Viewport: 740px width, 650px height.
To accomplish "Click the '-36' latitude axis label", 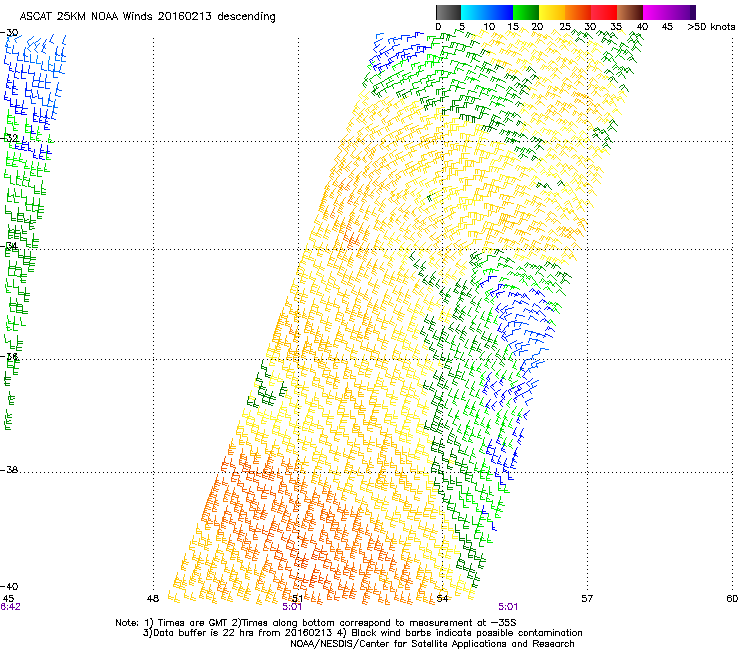I will pyautogui.click(x=9, y=356).
